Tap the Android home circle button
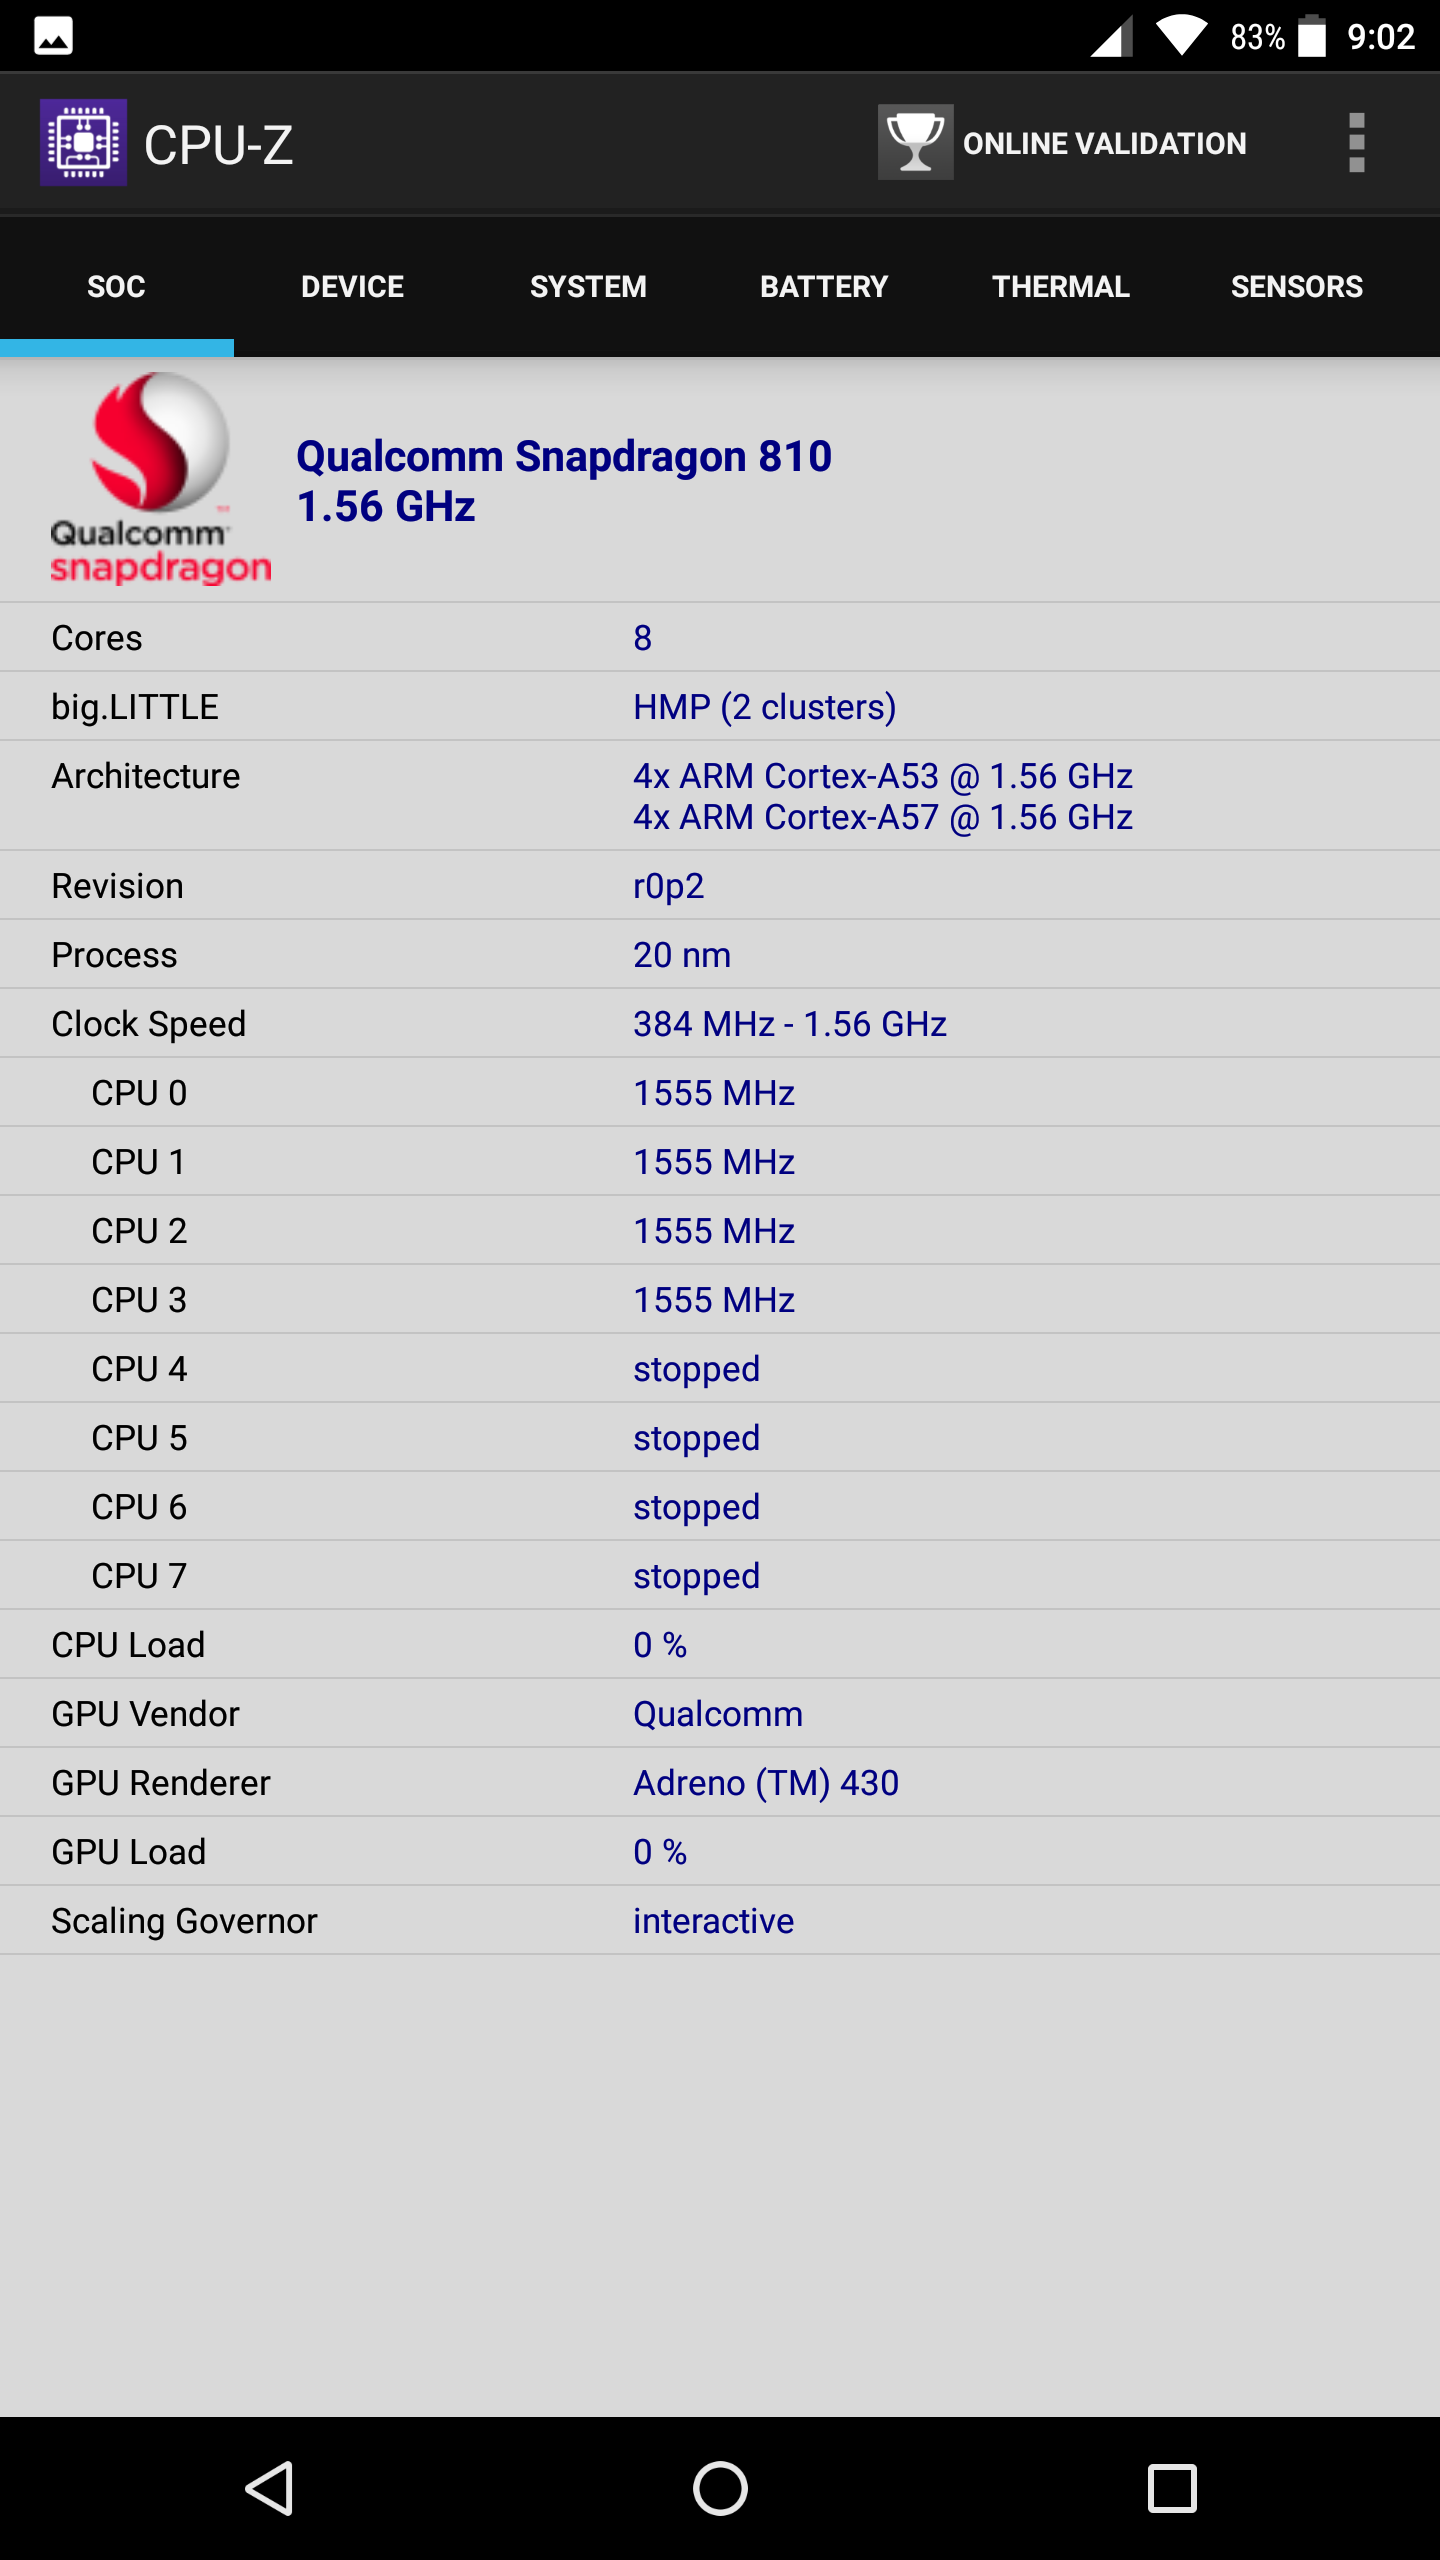The image size is (1440, 2560). 720,2488
